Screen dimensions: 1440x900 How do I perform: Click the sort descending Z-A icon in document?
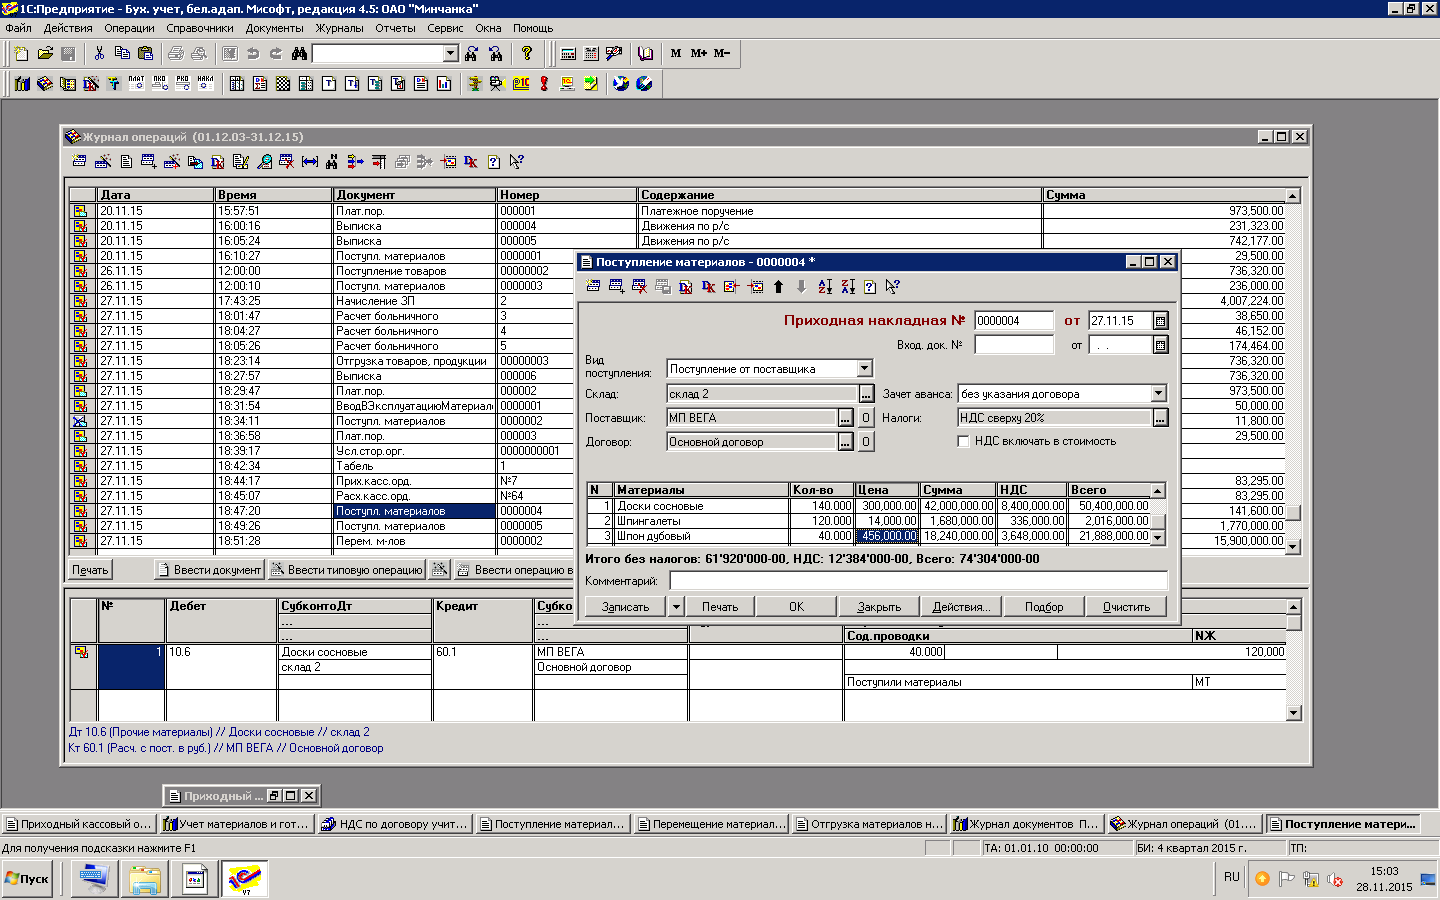tap(847, 287)
